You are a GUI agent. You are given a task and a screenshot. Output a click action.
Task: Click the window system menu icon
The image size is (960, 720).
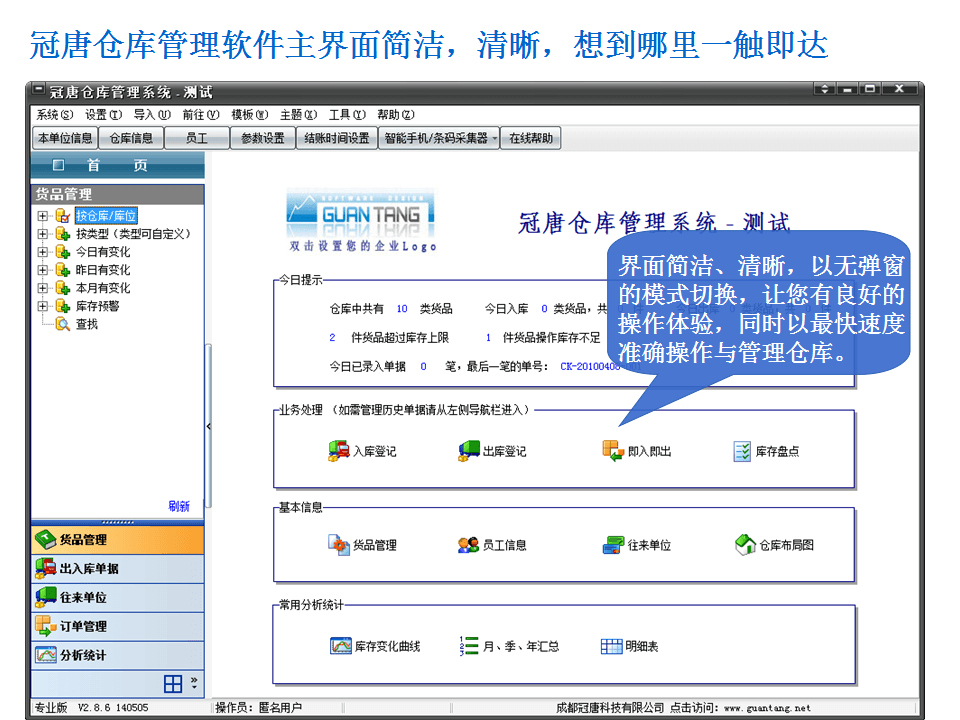[39, 89]
